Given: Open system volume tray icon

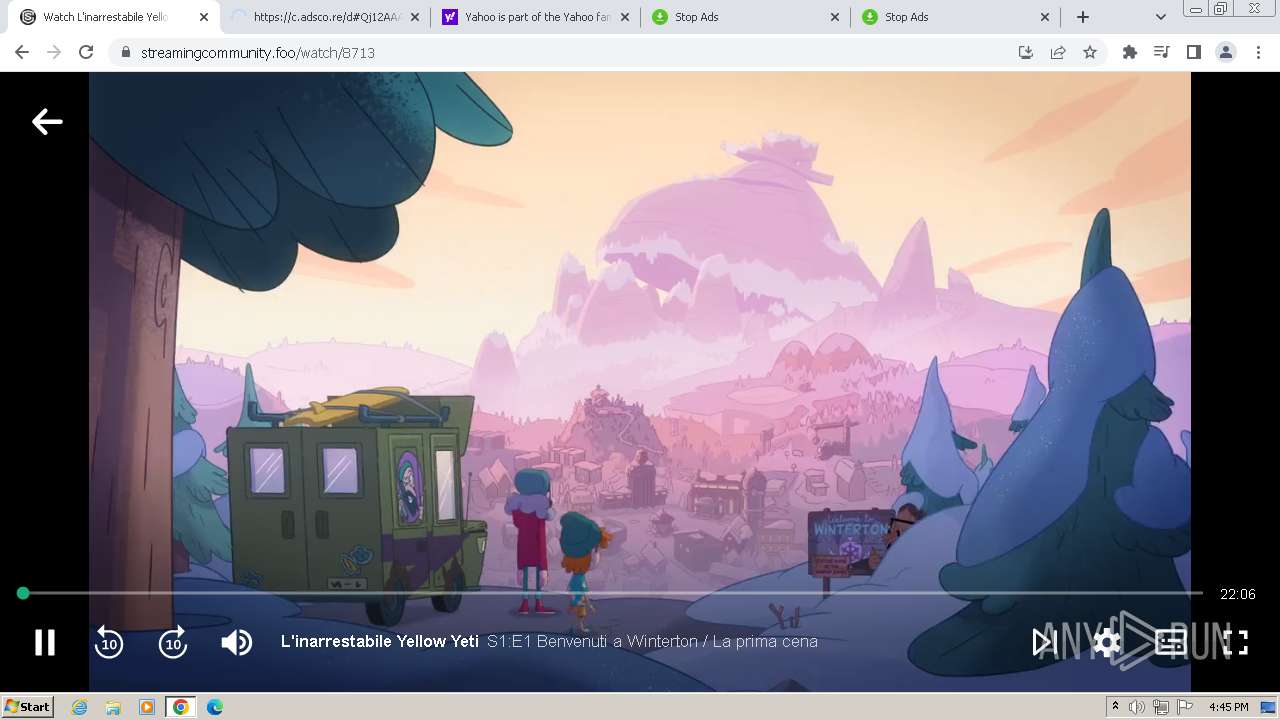Looking at the screenshot, I should 1137,707.
